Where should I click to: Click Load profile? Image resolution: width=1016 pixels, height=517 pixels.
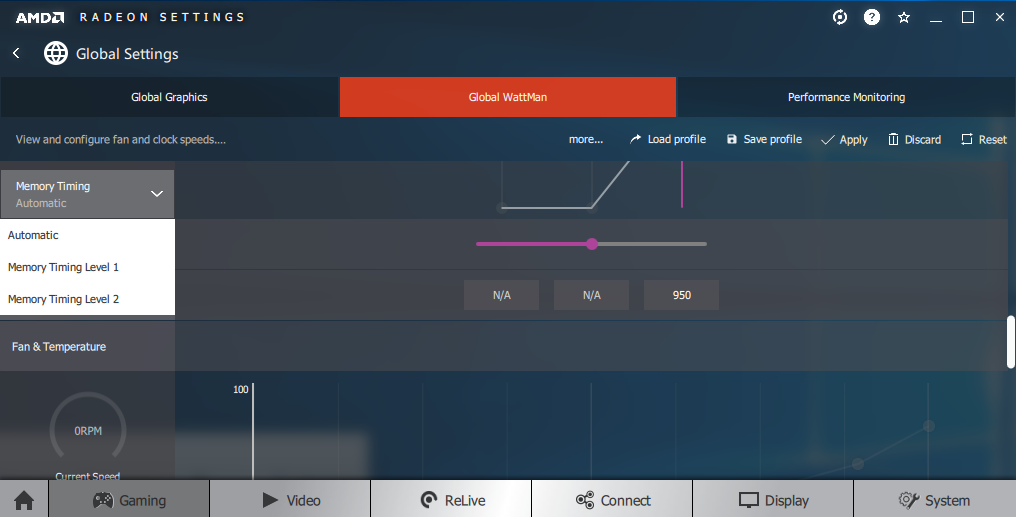pos(668,139)
